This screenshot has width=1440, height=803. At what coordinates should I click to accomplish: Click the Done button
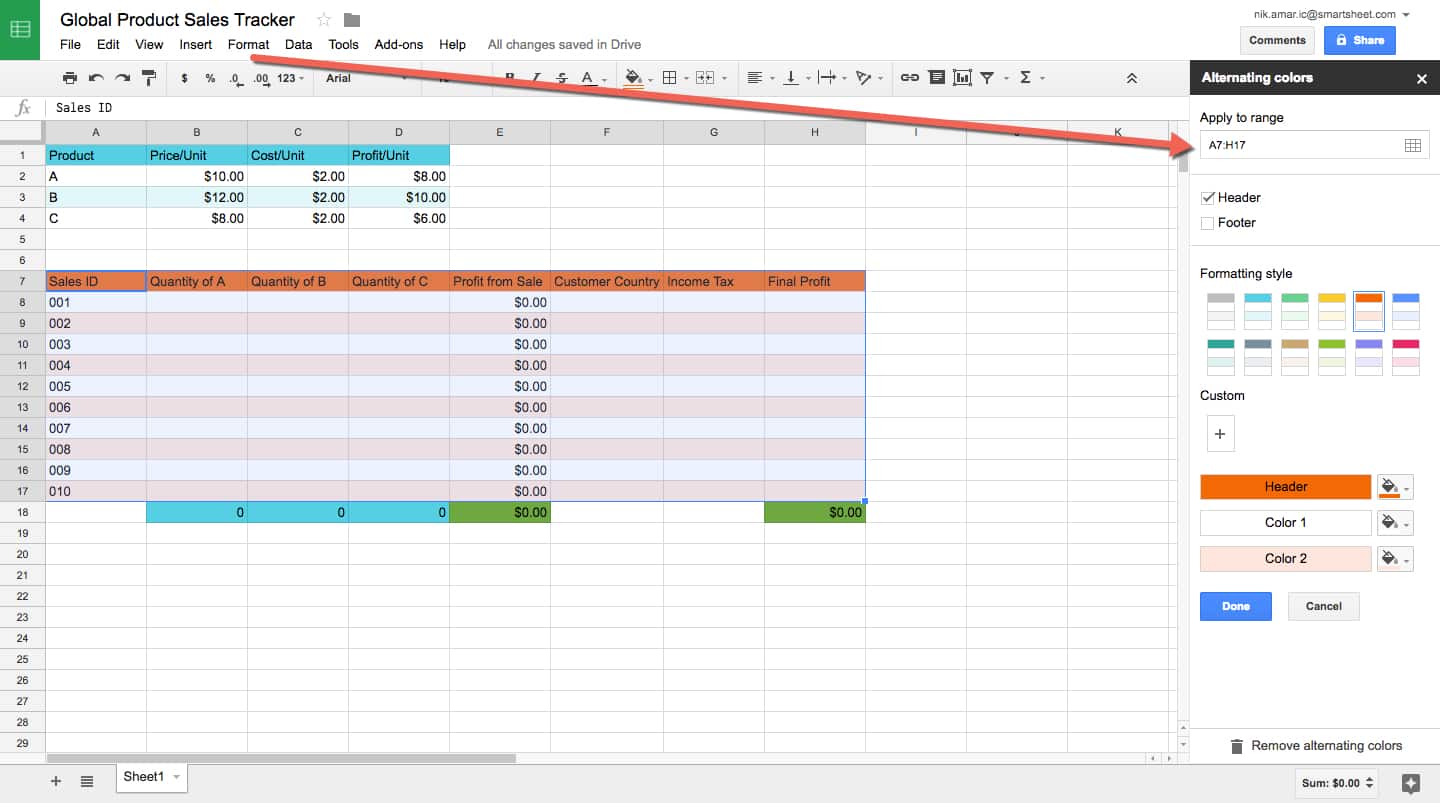click(1235, 606)
